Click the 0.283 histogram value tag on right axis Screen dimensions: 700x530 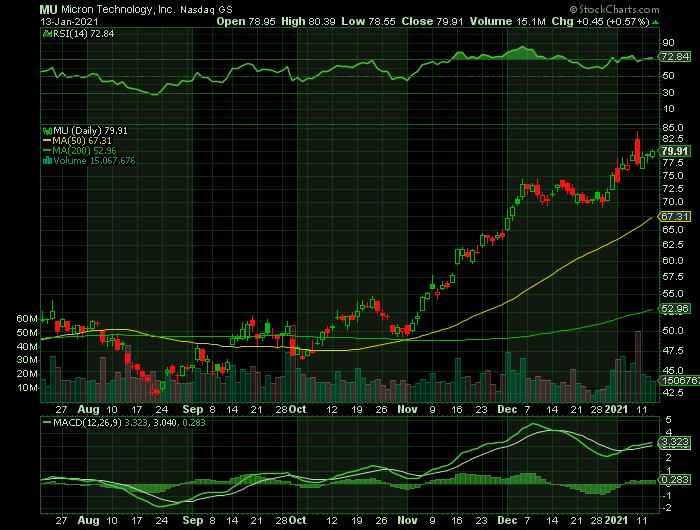point(674,480)
